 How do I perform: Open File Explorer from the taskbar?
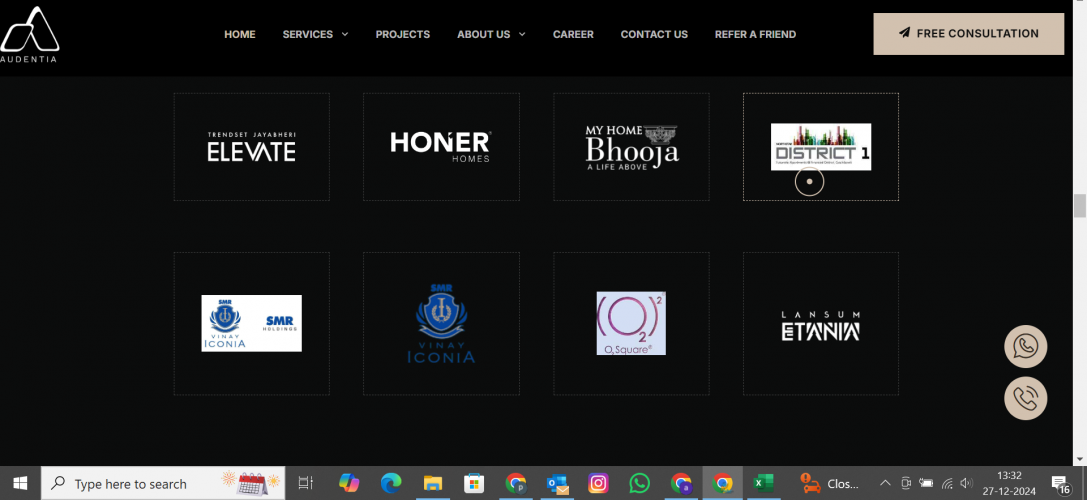[x=433, y=483]
